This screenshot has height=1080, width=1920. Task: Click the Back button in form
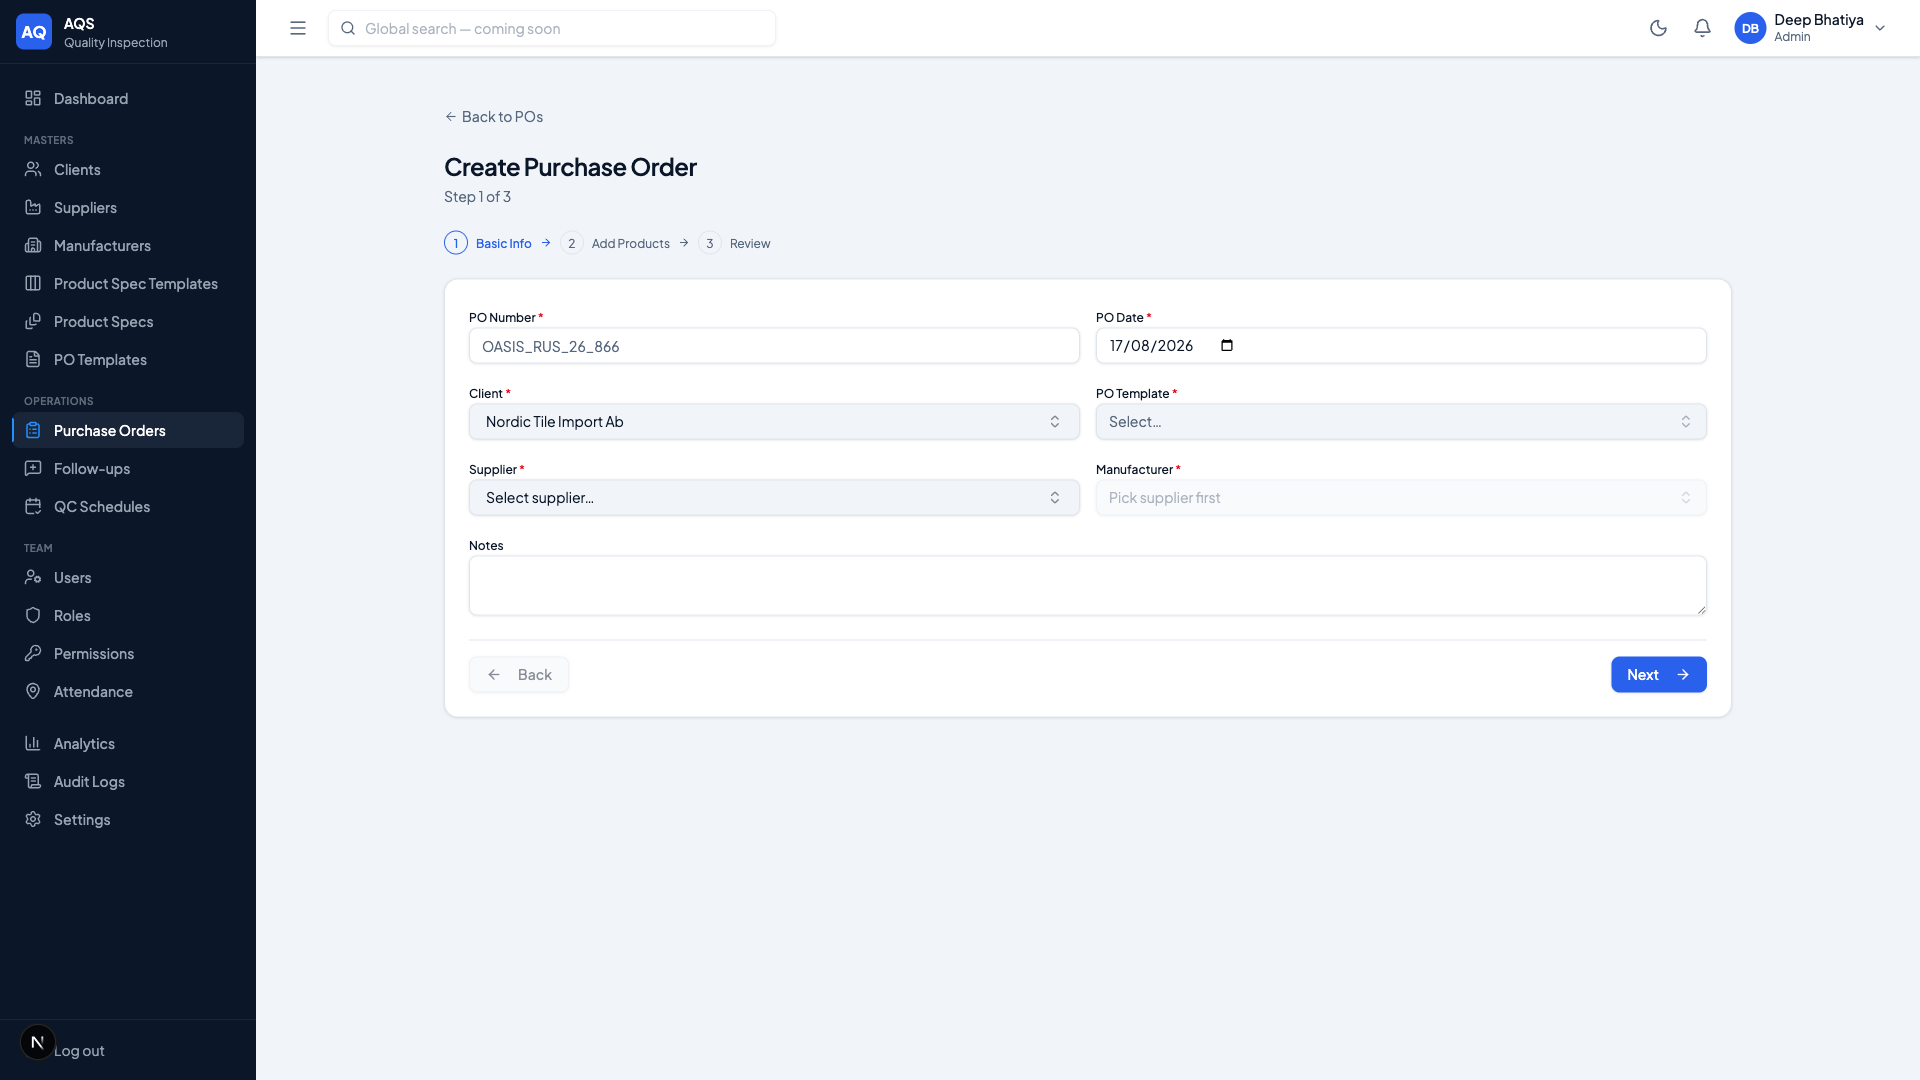coord(519,675)
